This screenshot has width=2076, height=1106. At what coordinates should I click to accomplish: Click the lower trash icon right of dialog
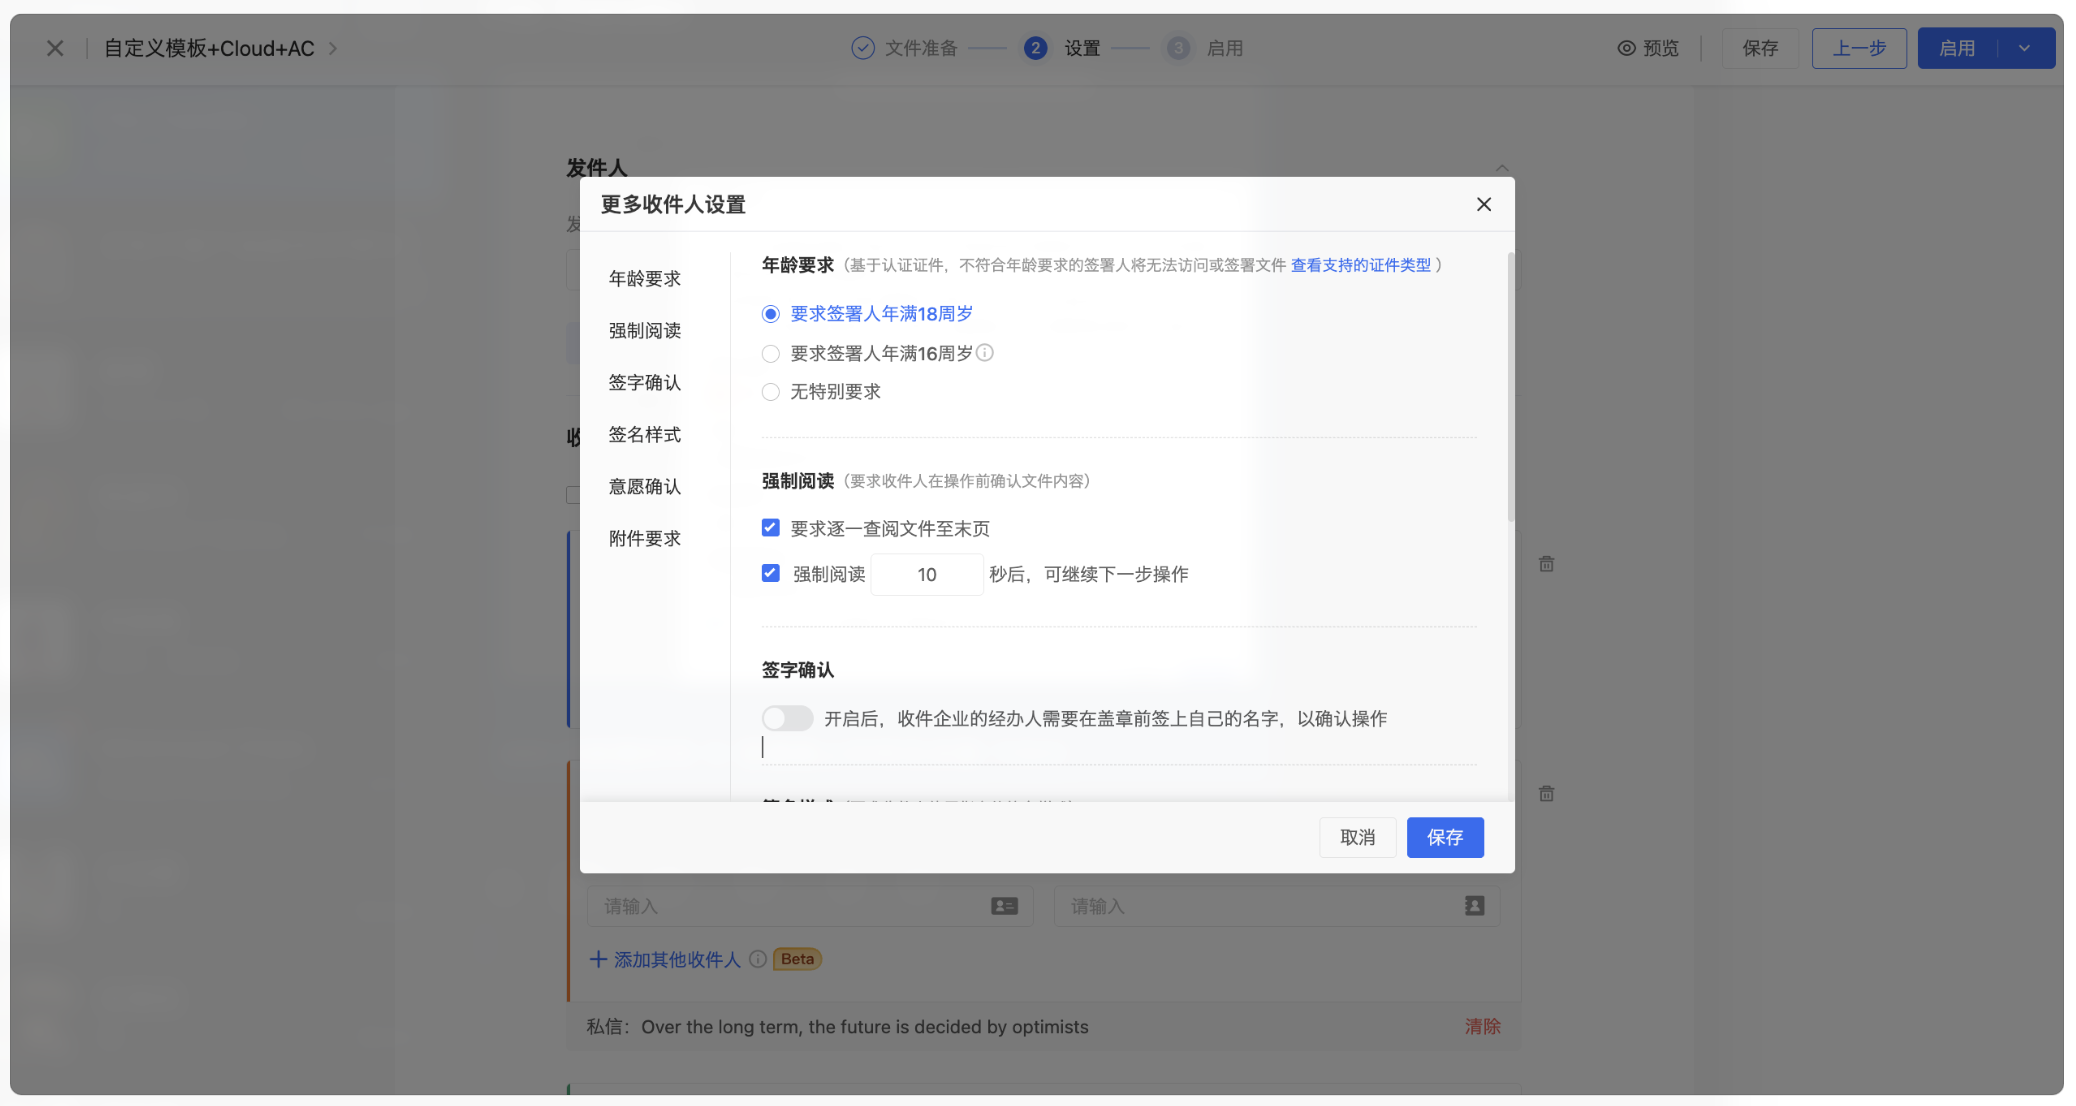[x=1546, y=794]
